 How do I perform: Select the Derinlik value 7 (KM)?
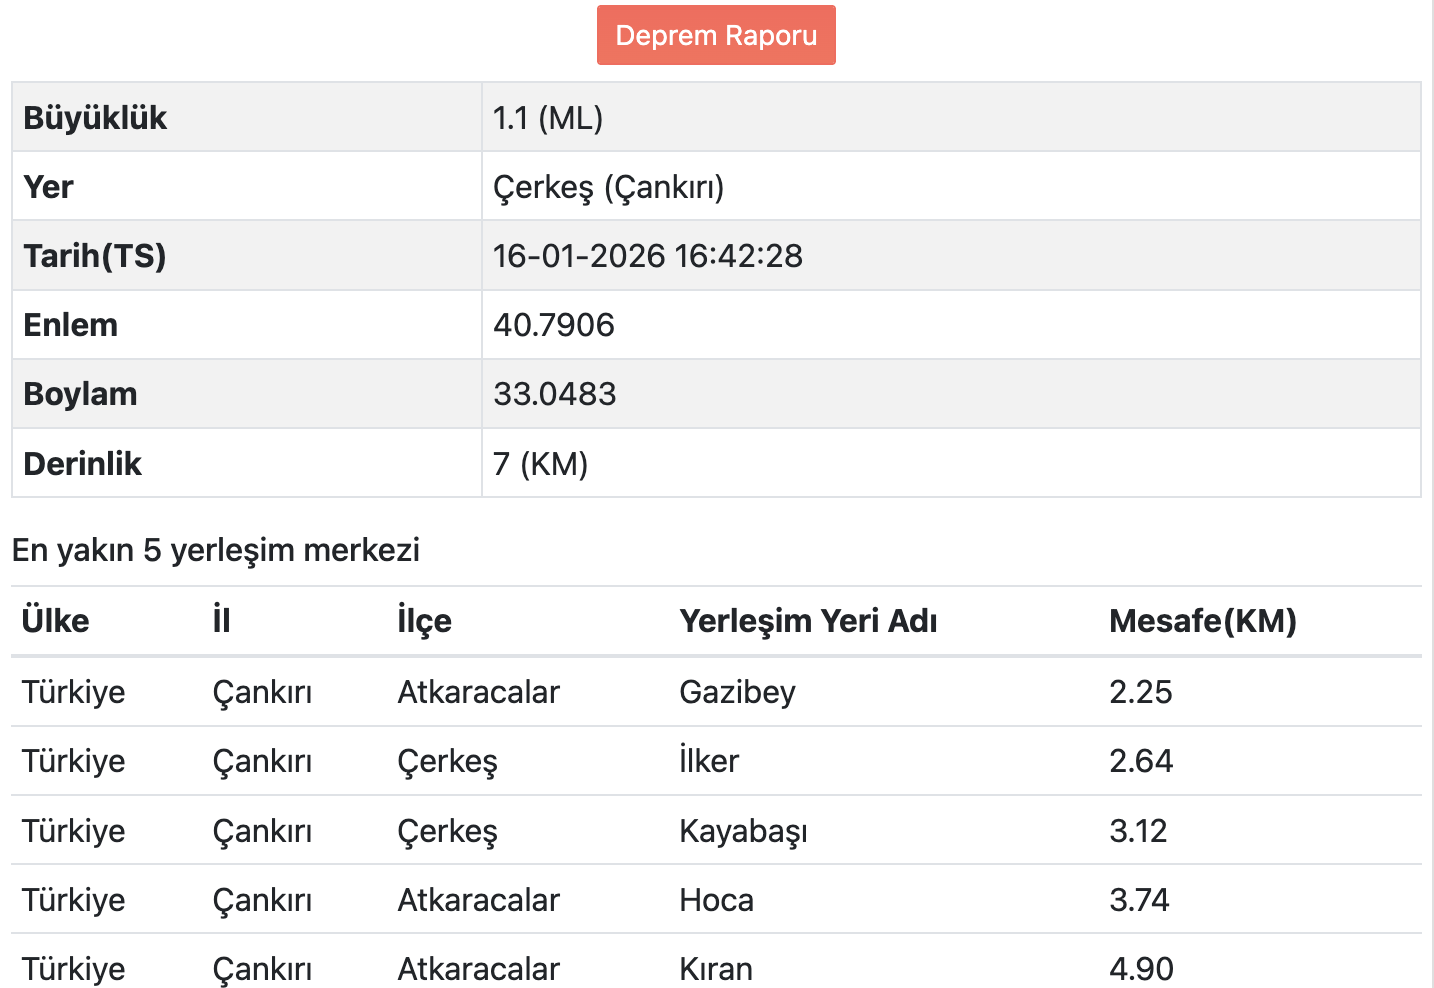click(541, 464)
